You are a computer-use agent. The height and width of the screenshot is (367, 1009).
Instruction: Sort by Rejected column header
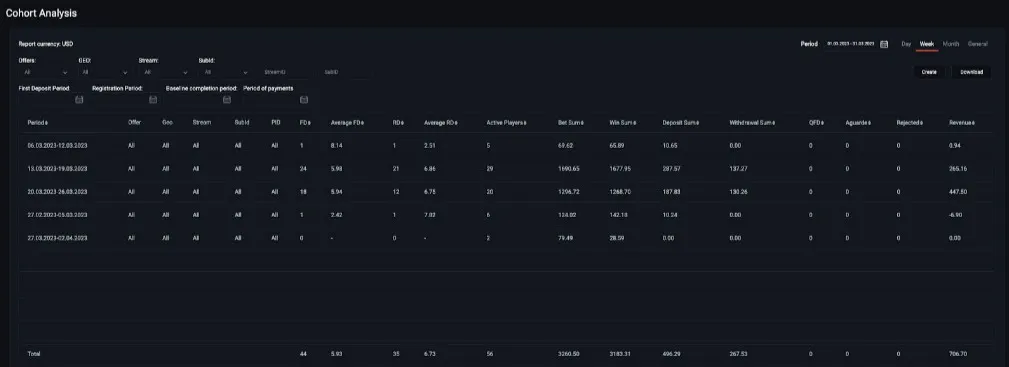point(910,122)
